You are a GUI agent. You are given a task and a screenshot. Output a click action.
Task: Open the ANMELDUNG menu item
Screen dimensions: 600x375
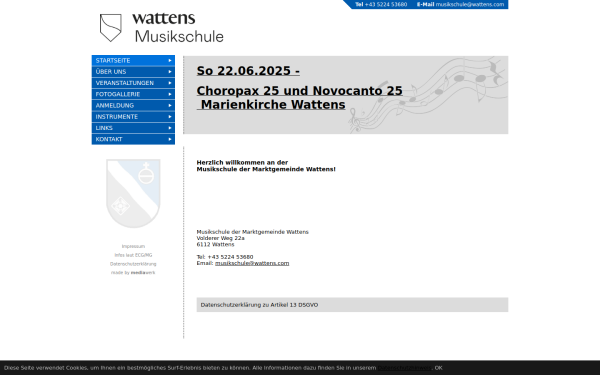[133, 105]
